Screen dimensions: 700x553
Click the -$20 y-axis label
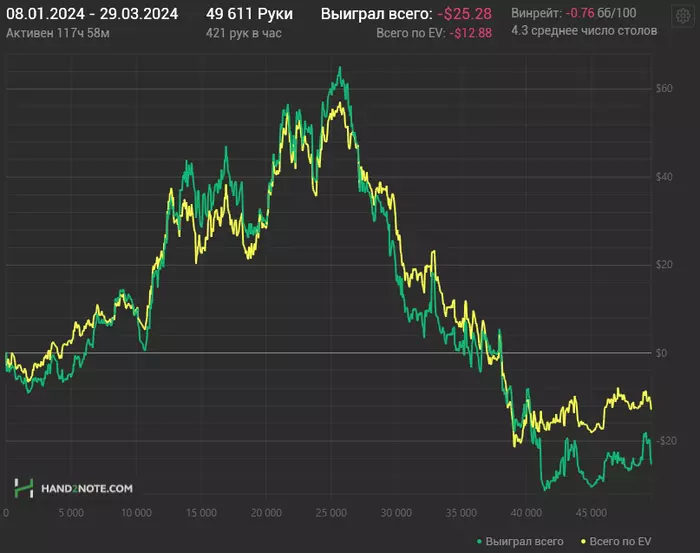(x=667, y=441)
